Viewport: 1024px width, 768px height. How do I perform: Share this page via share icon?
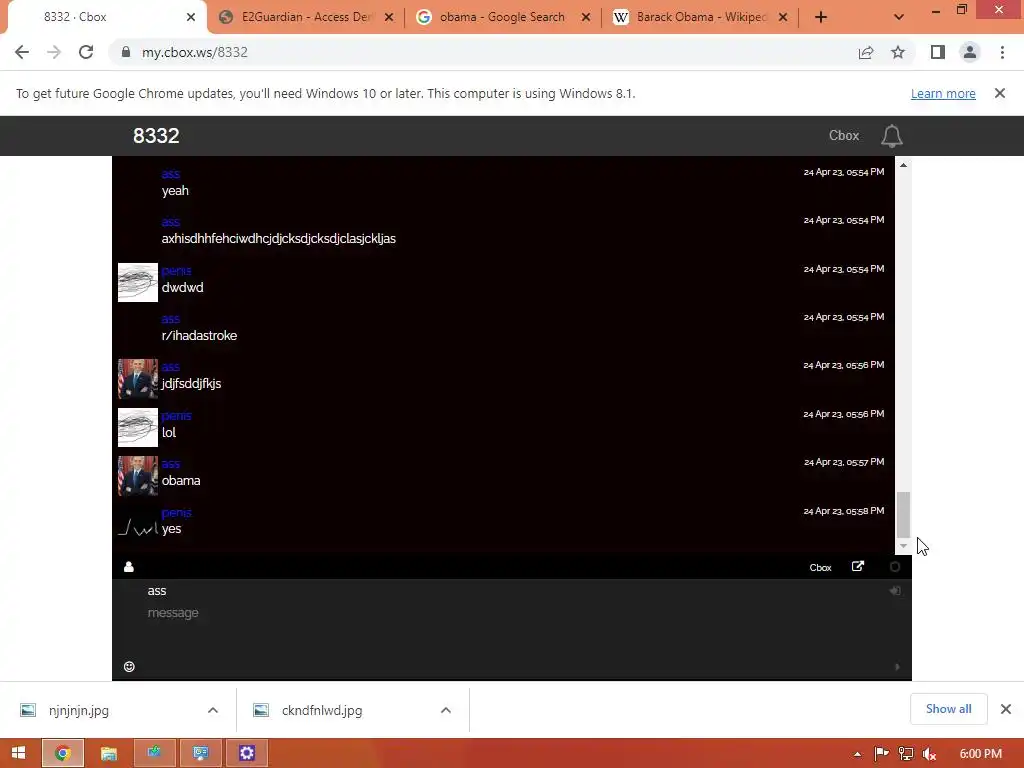click(x=866, y=52)
